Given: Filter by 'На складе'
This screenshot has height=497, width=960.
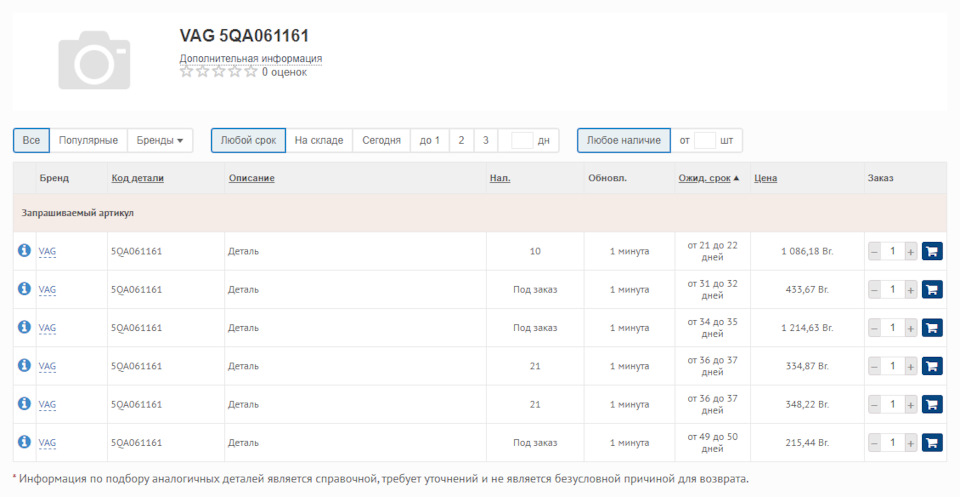Looking at the screenshot, I should click(319, 140).
